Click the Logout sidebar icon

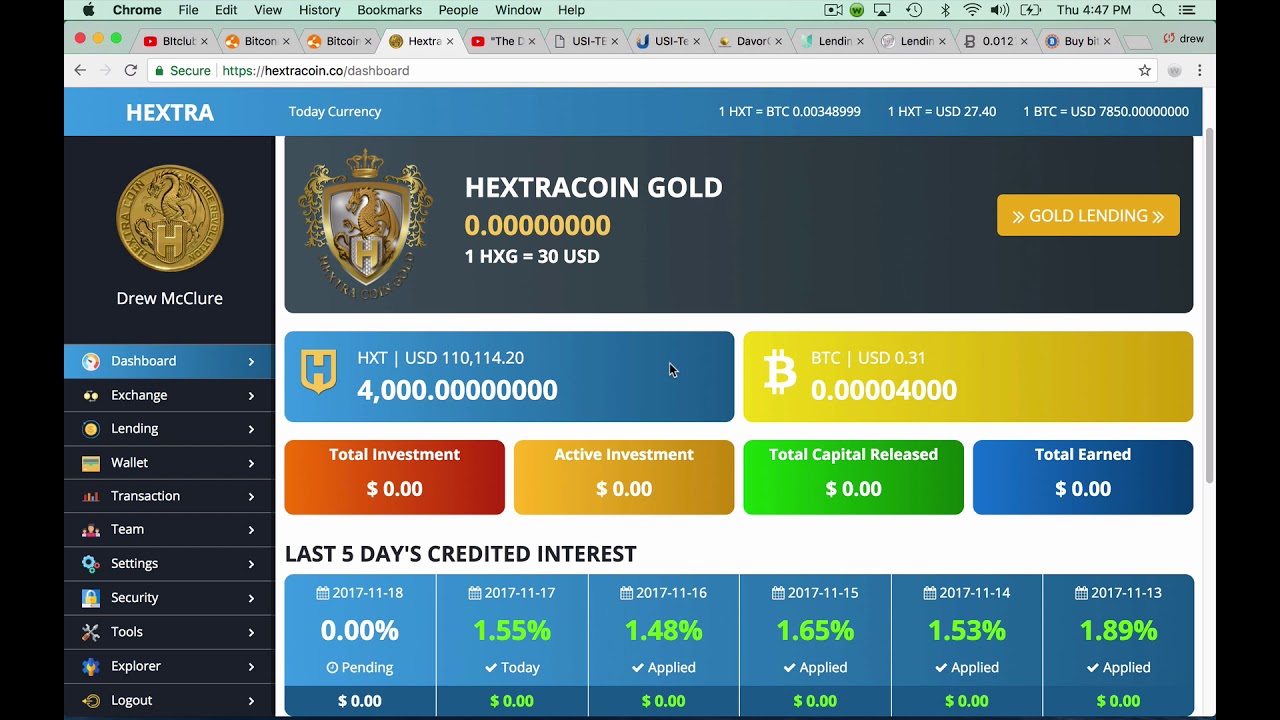coord(91,700)
